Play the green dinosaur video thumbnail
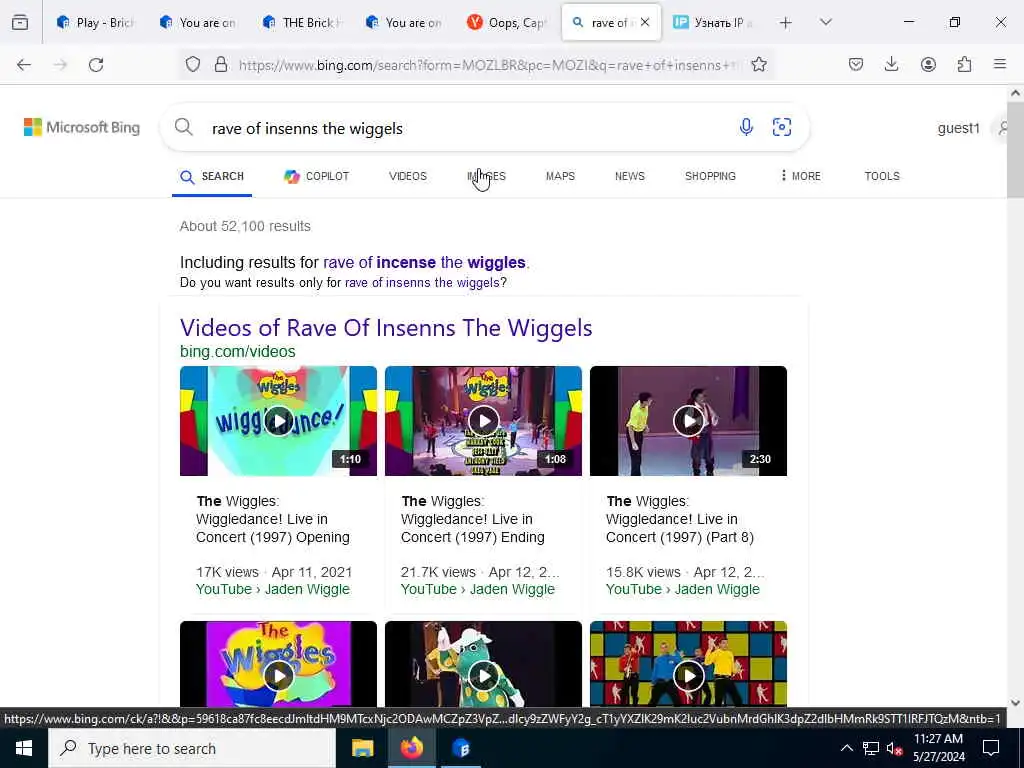 coord(483,664)
